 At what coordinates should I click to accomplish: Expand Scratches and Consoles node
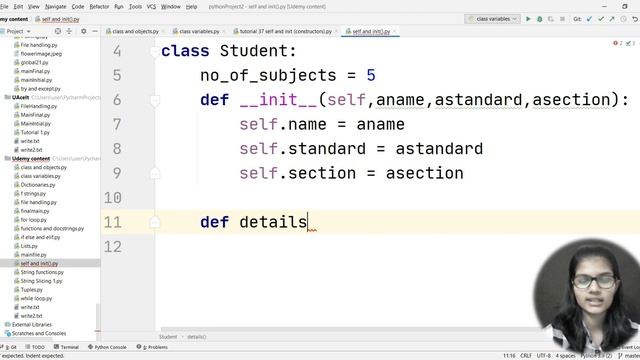(x=38, y=333)
